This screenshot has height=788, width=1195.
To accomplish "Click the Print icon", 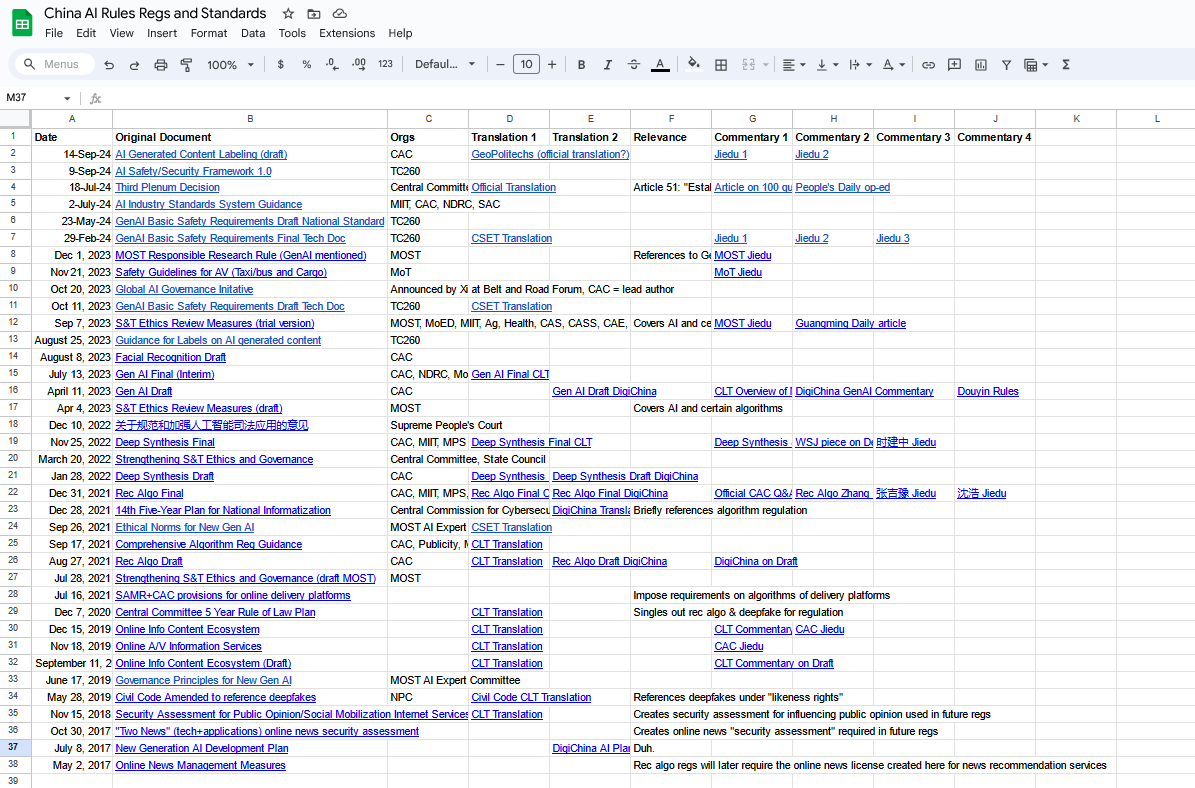I will coord(160,65).
